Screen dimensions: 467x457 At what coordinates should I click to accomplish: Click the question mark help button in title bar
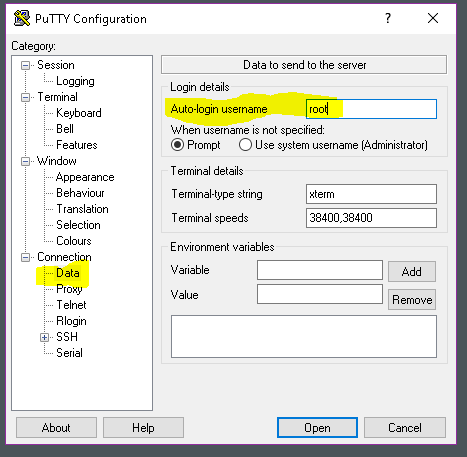pyautogui.click(x=388, y=18)
